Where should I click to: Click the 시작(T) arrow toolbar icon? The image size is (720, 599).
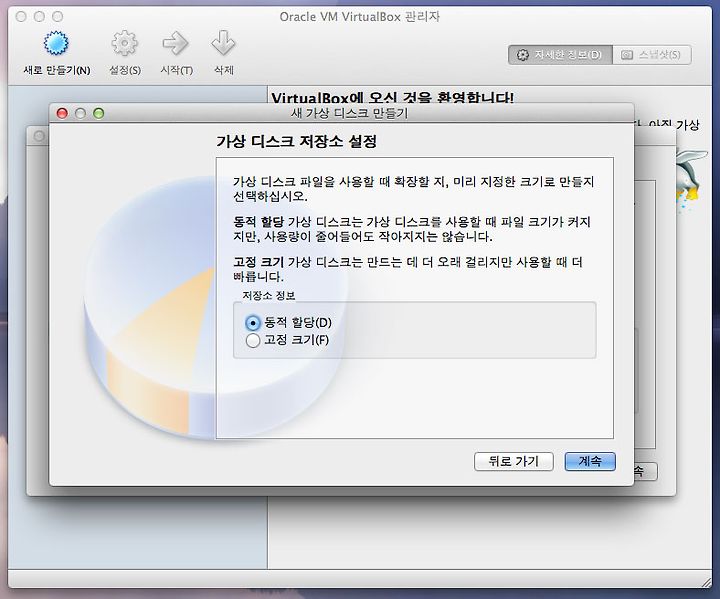(176, 43)
